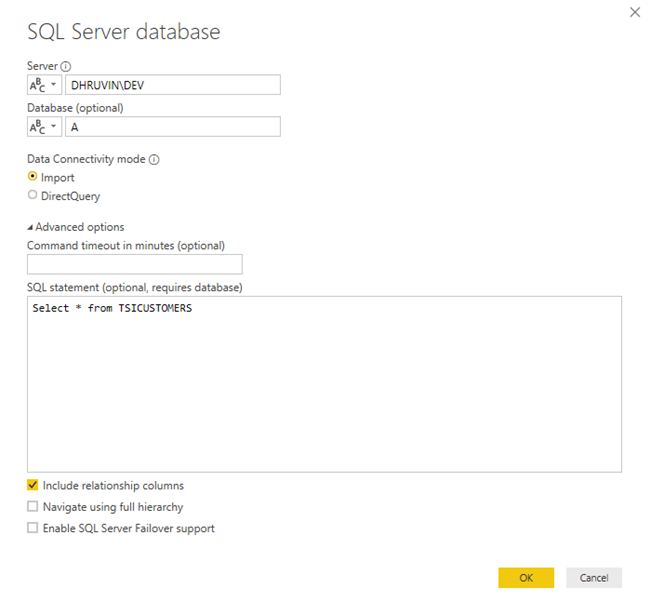Uncheck Include relationship columns
Screen dimensions: 650x615
[33, 486]
